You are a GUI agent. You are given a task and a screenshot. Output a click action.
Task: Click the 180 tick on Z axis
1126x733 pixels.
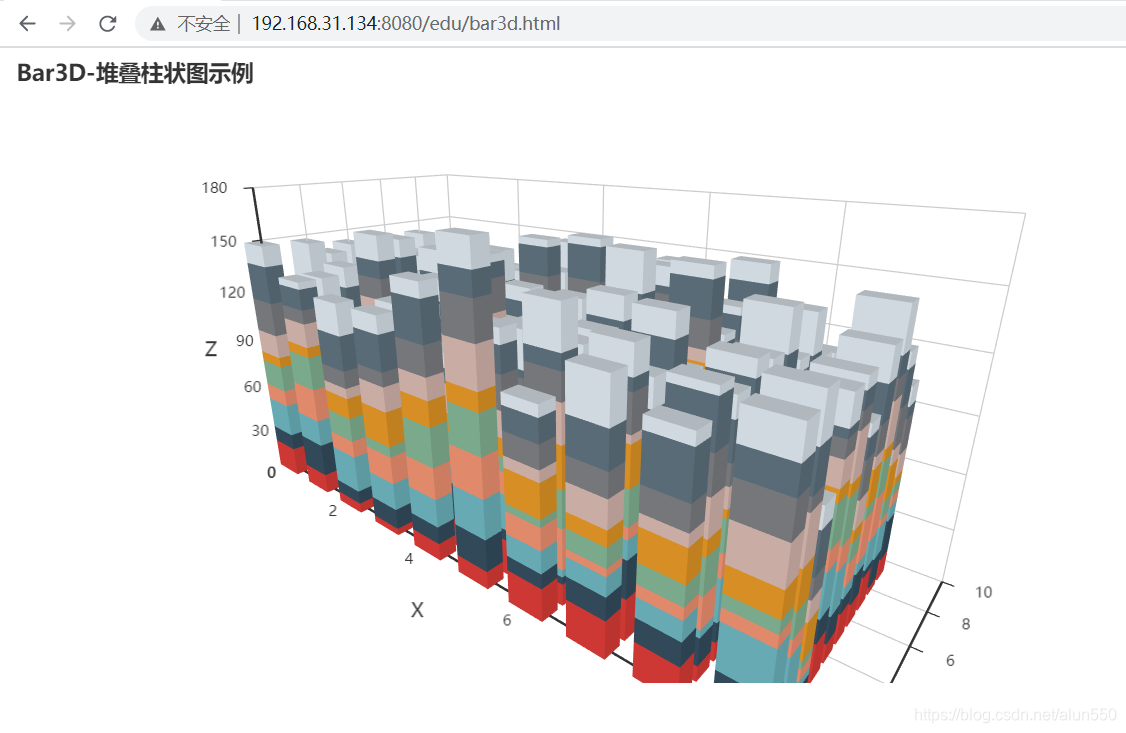pos(214,187)
